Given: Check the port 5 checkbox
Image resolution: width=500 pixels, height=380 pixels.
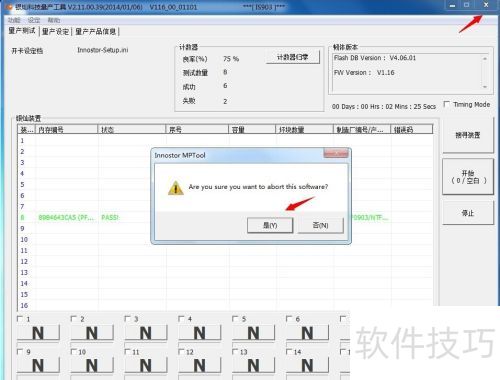Looking at the screenshot, I should [235, 319].
